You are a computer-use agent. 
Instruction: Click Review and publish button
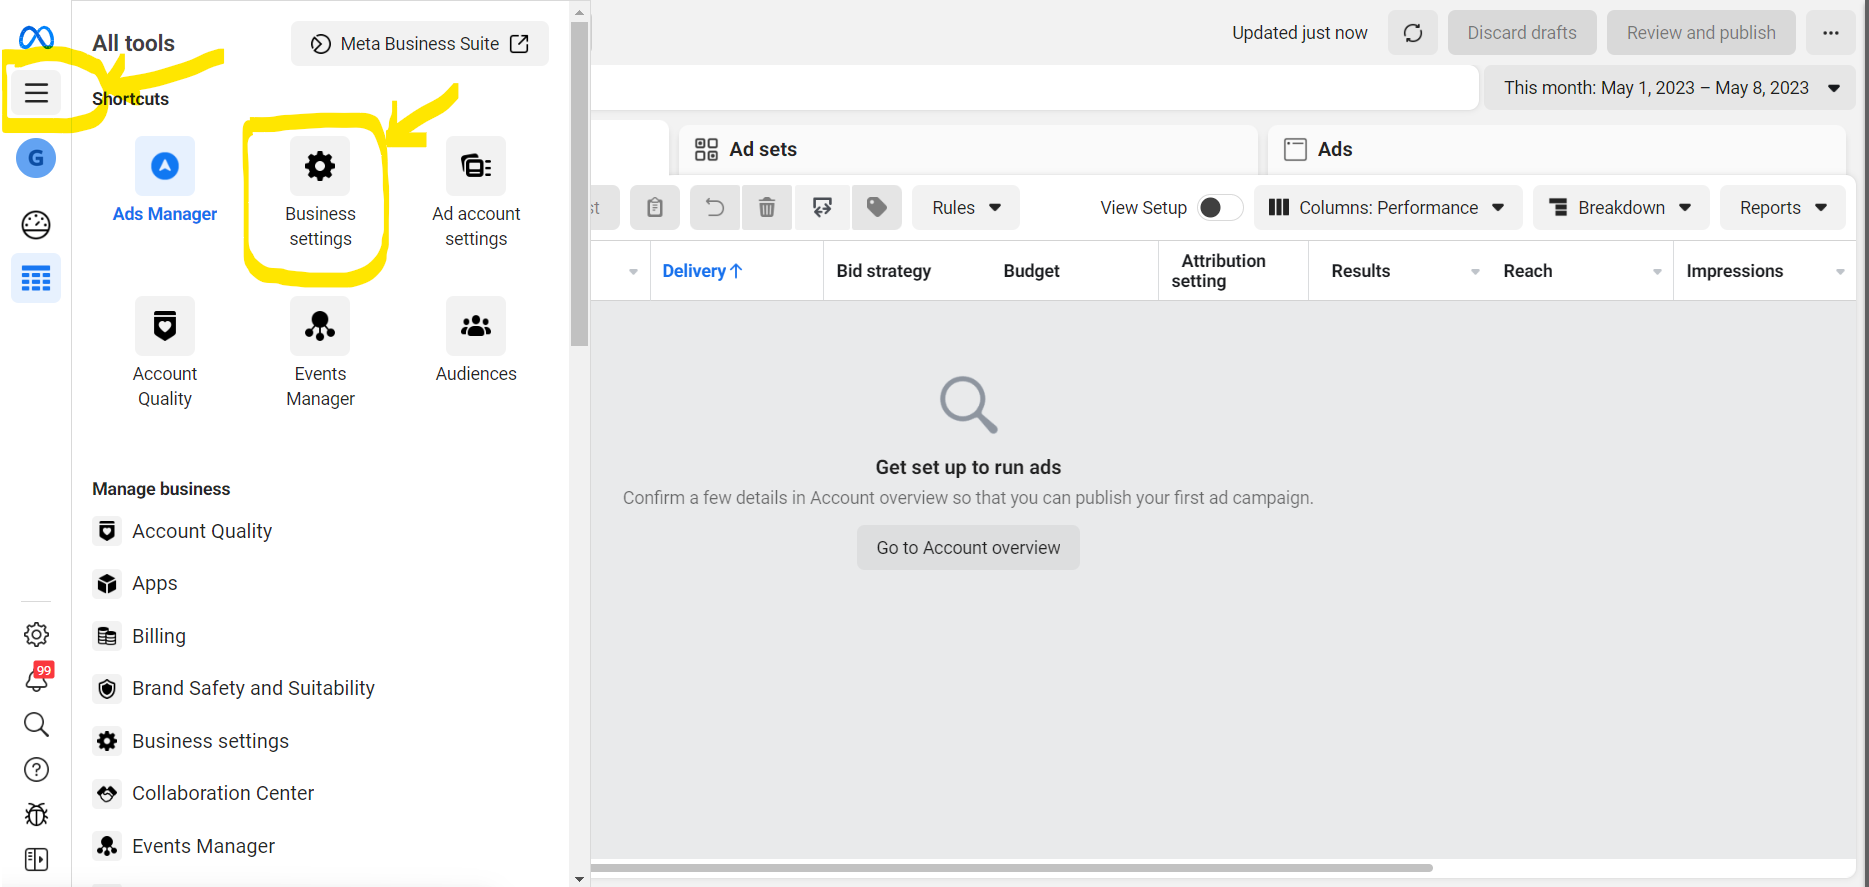click(x=1701, y=33)
